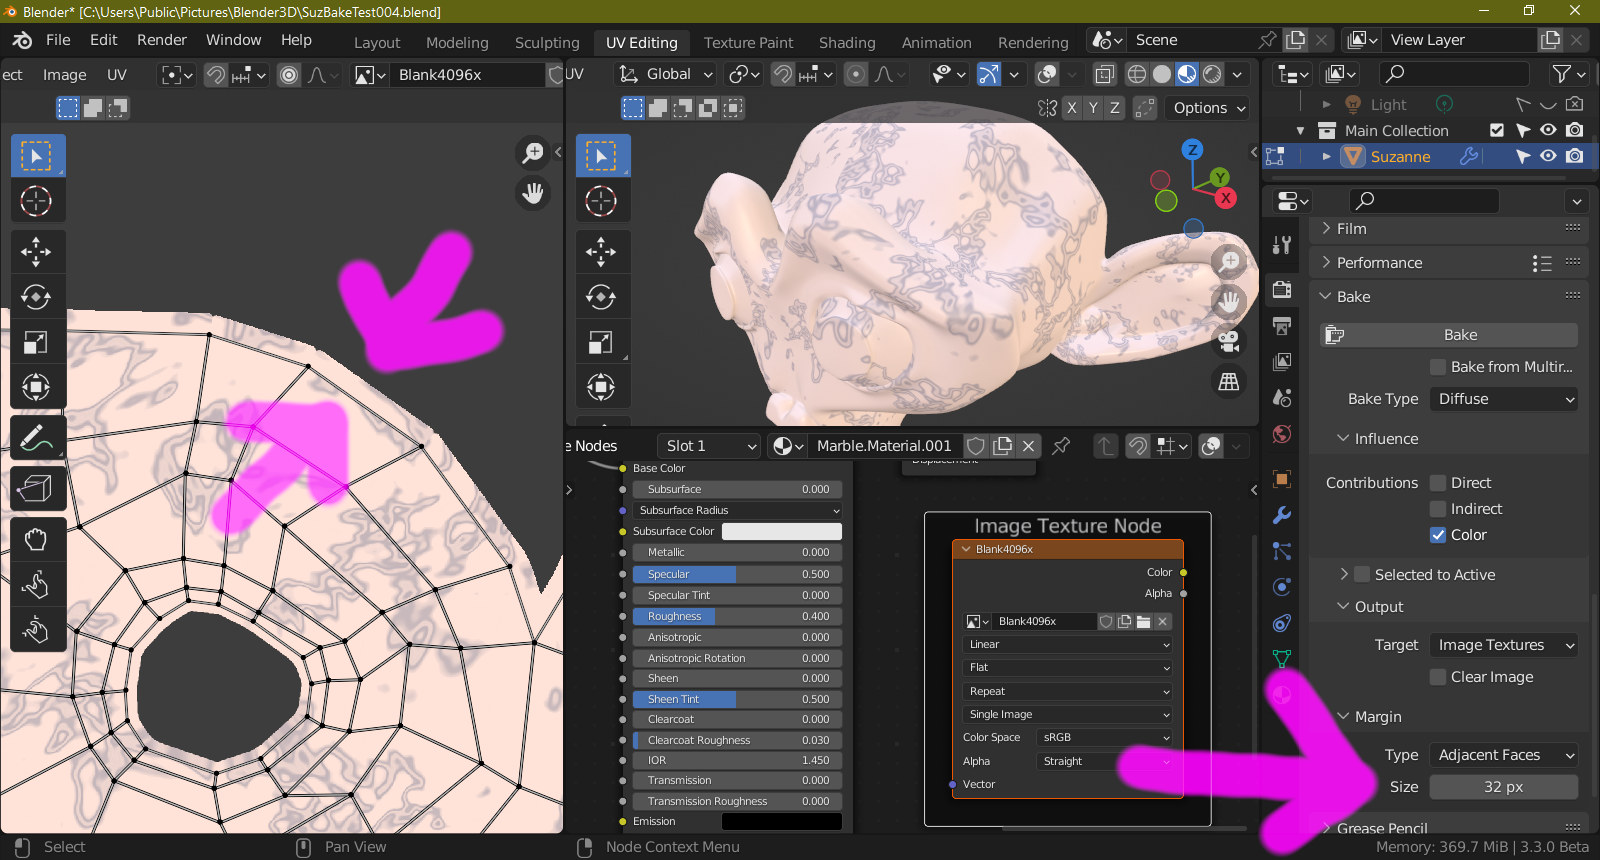The image size is (1600, 860).
Task: Select the Relax tool in UV editor
Action: [x=37, y=585]
